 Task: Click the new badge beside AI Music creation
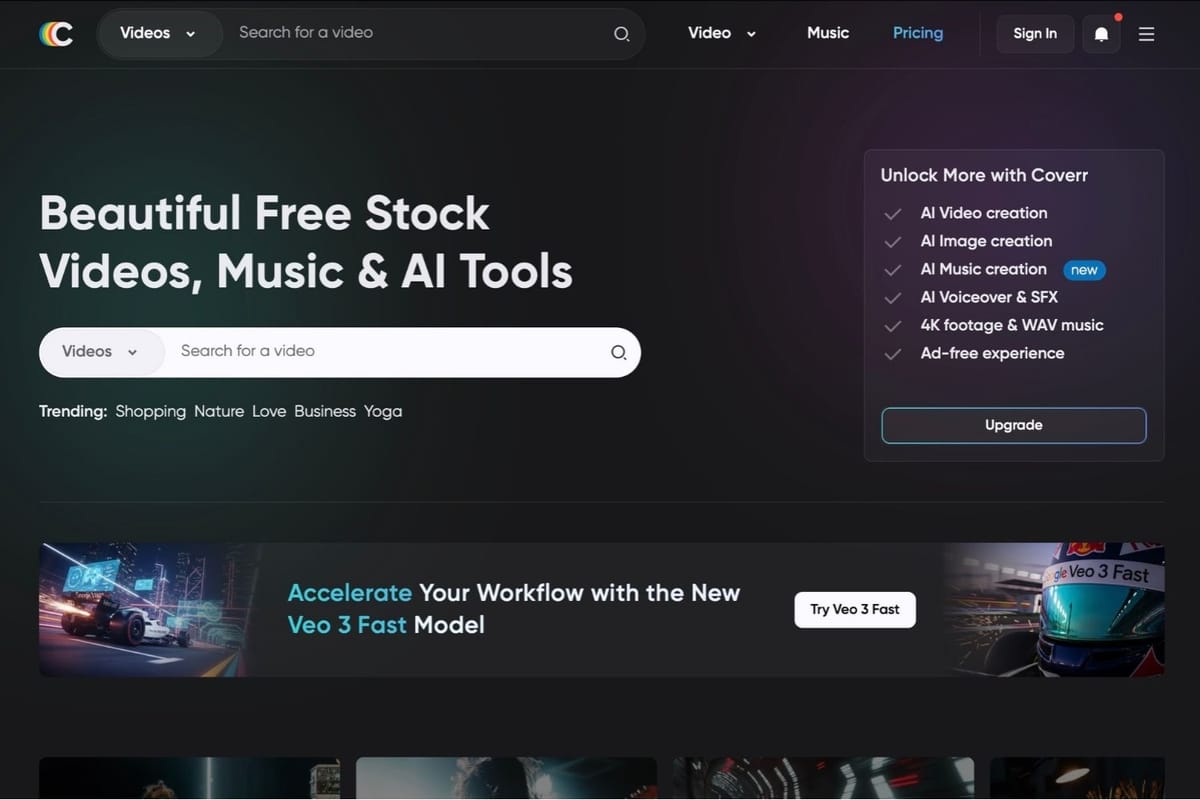pyautogui.click(x=1084, y=270)
